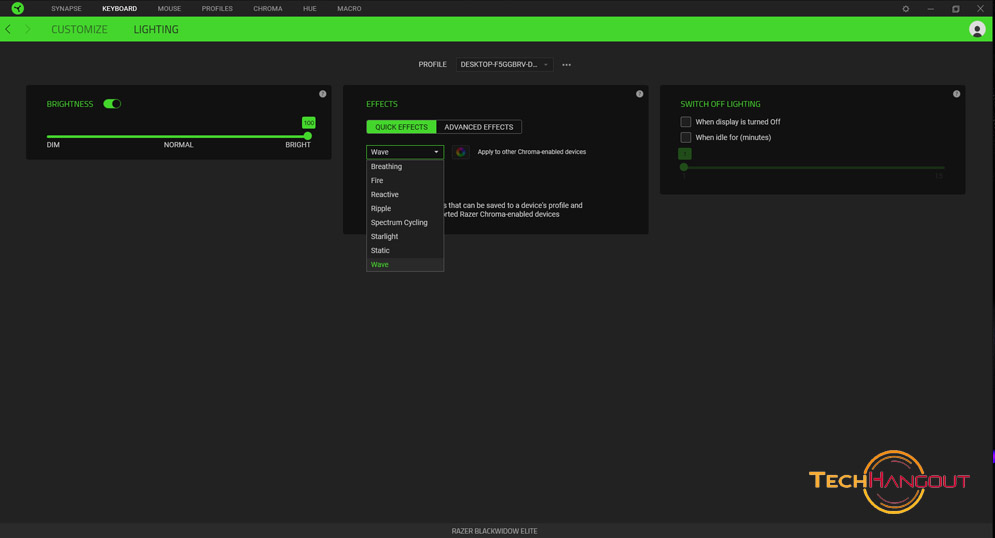Screen dimensions: 995x538
Task: Click 'Apply to other Chroma-enabled devices' text
Action: click(x=532, y=152)
